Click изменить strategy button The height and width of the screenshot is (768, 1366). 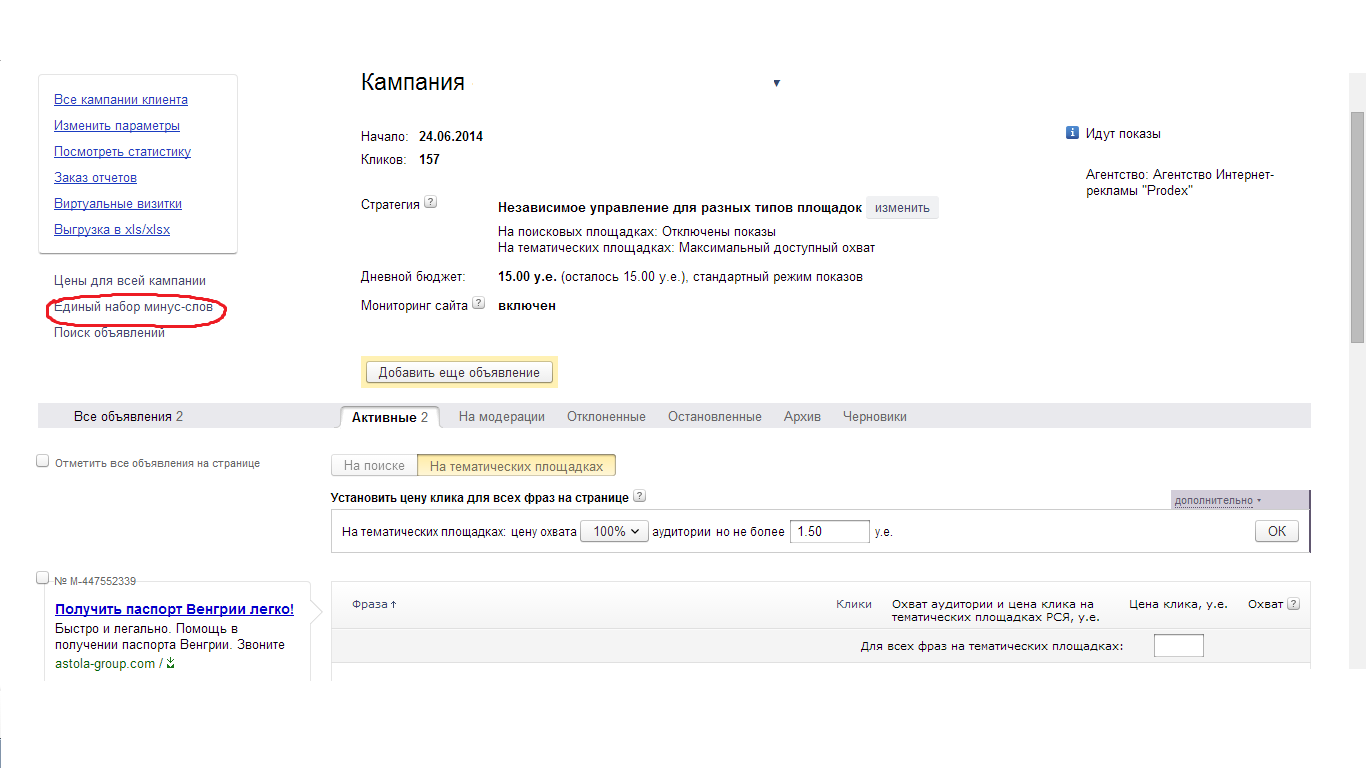(x=902, y=208)
